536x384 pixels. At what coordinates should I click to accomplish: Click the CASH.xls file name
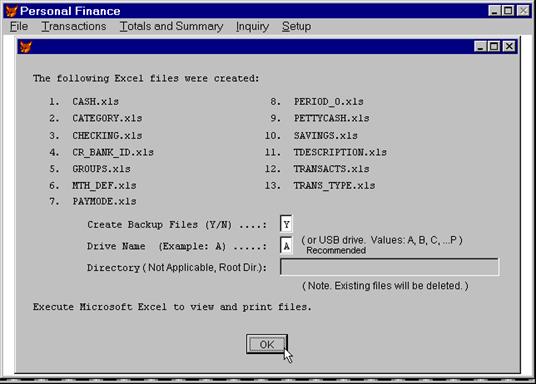[x=95, y=102]
